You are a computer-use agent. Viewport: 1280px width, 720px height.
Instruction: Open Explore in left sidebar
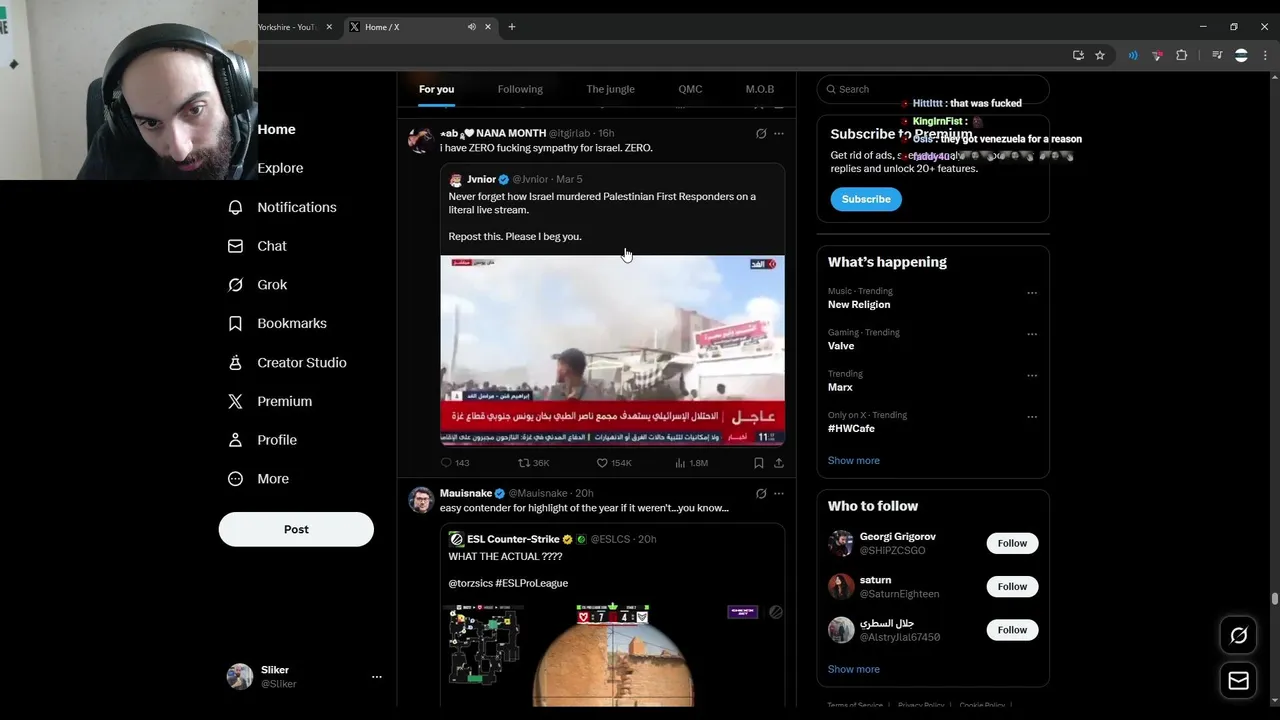280,168
